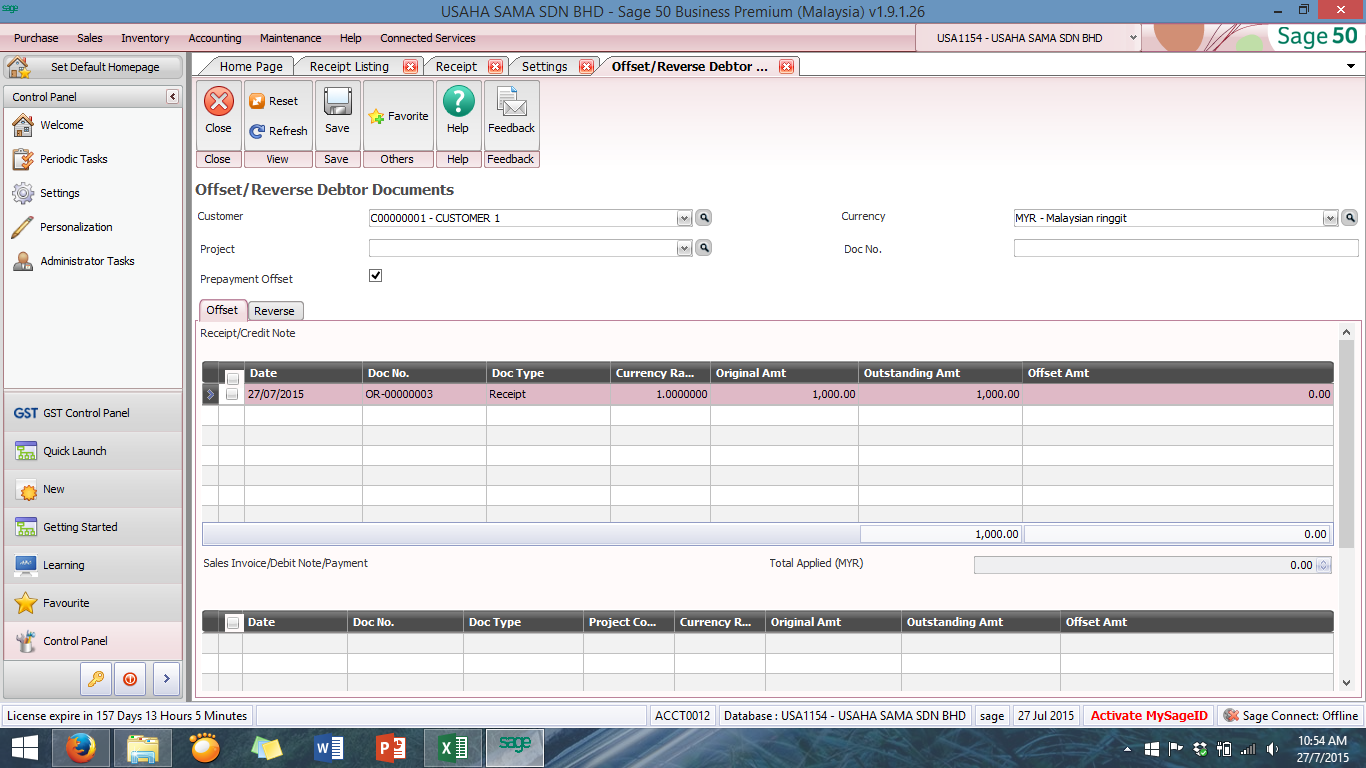Open Connected Services menu
1366x768 pixels.
point(428,38)
